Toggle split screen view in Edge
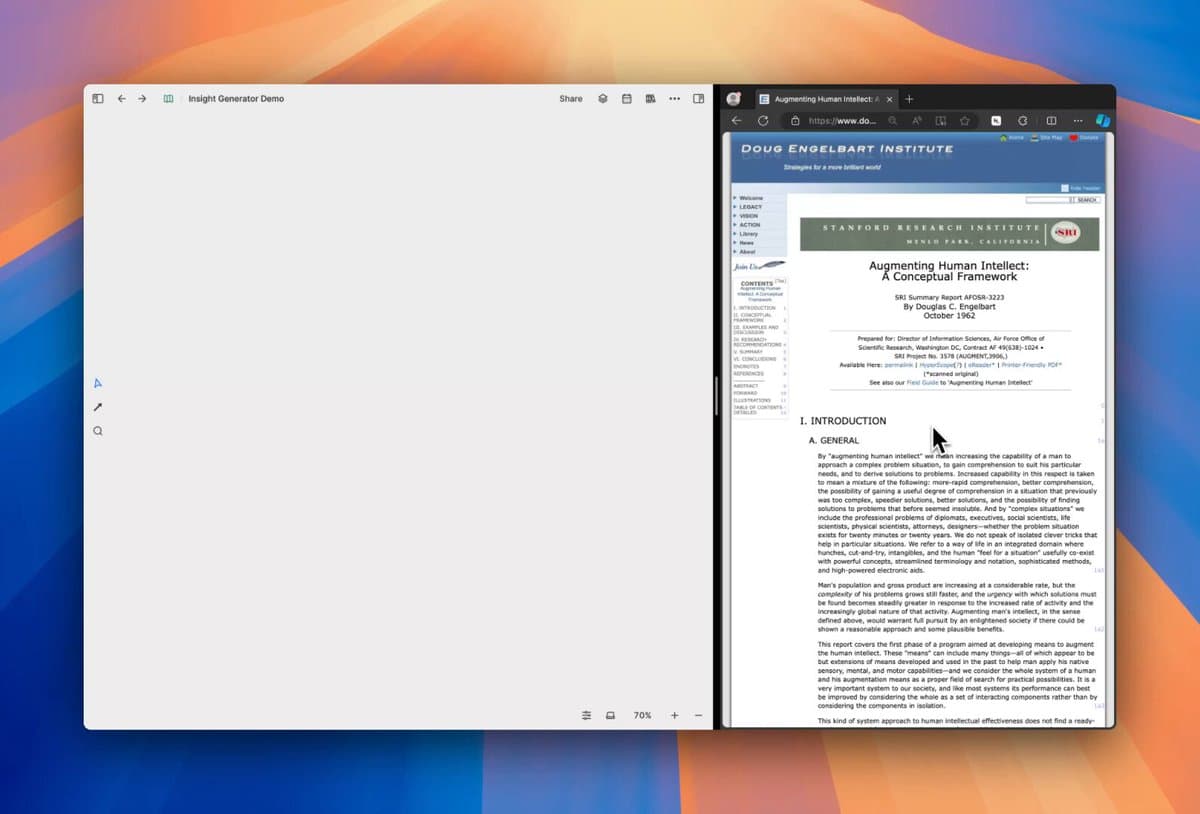The width and height of the screenshot is (1200, 814). [1051, 120]
